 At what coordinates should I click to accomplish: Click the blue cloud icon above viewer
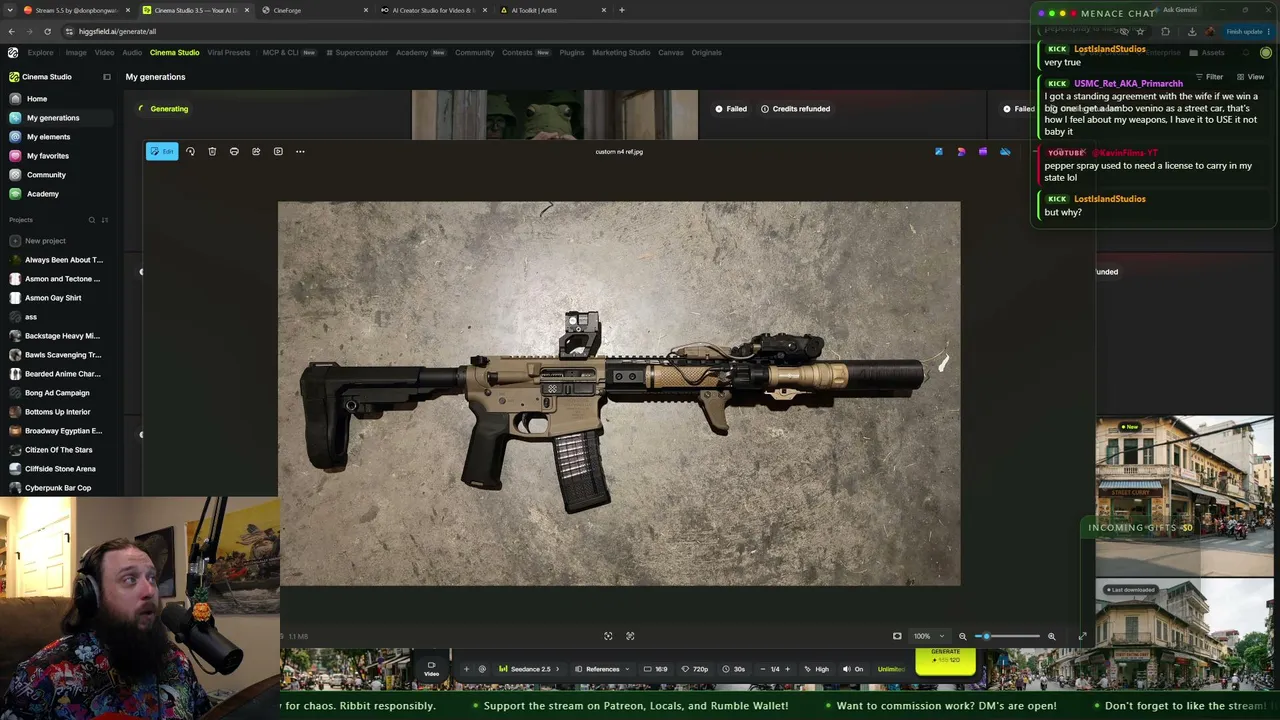1005,152
